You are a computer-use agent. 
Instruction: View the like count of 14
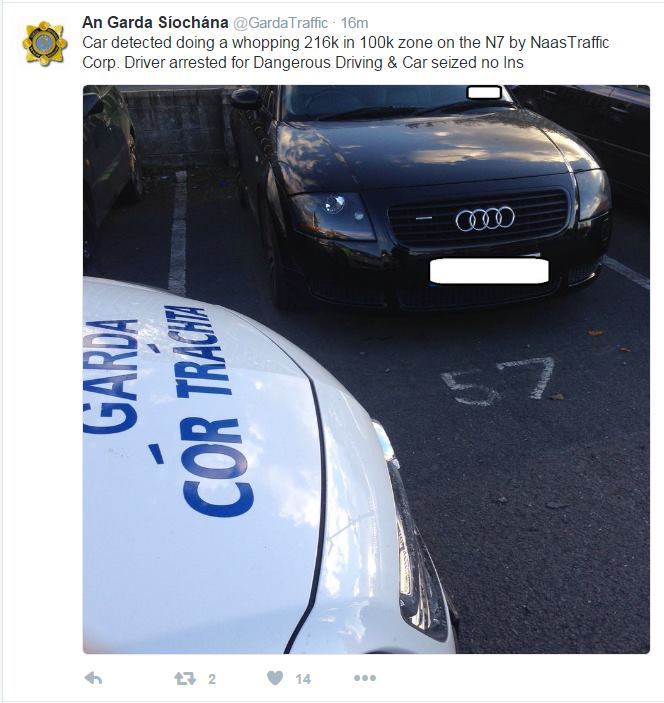coord(303,679)
